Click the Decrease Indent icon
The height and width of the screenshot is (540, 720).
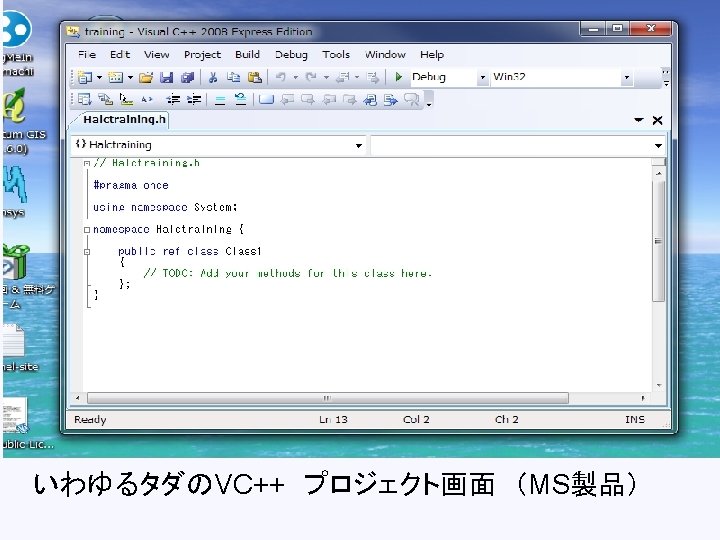[173, 99]
